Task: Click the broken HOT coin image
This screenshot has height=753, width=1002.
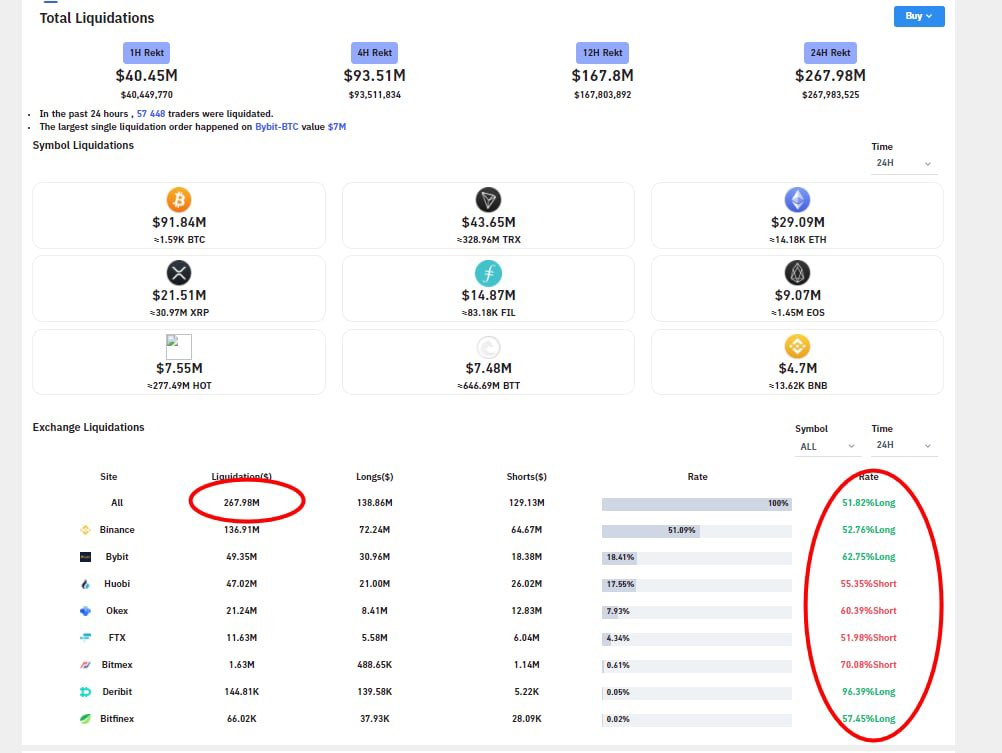Action: (x=179, y=346)
